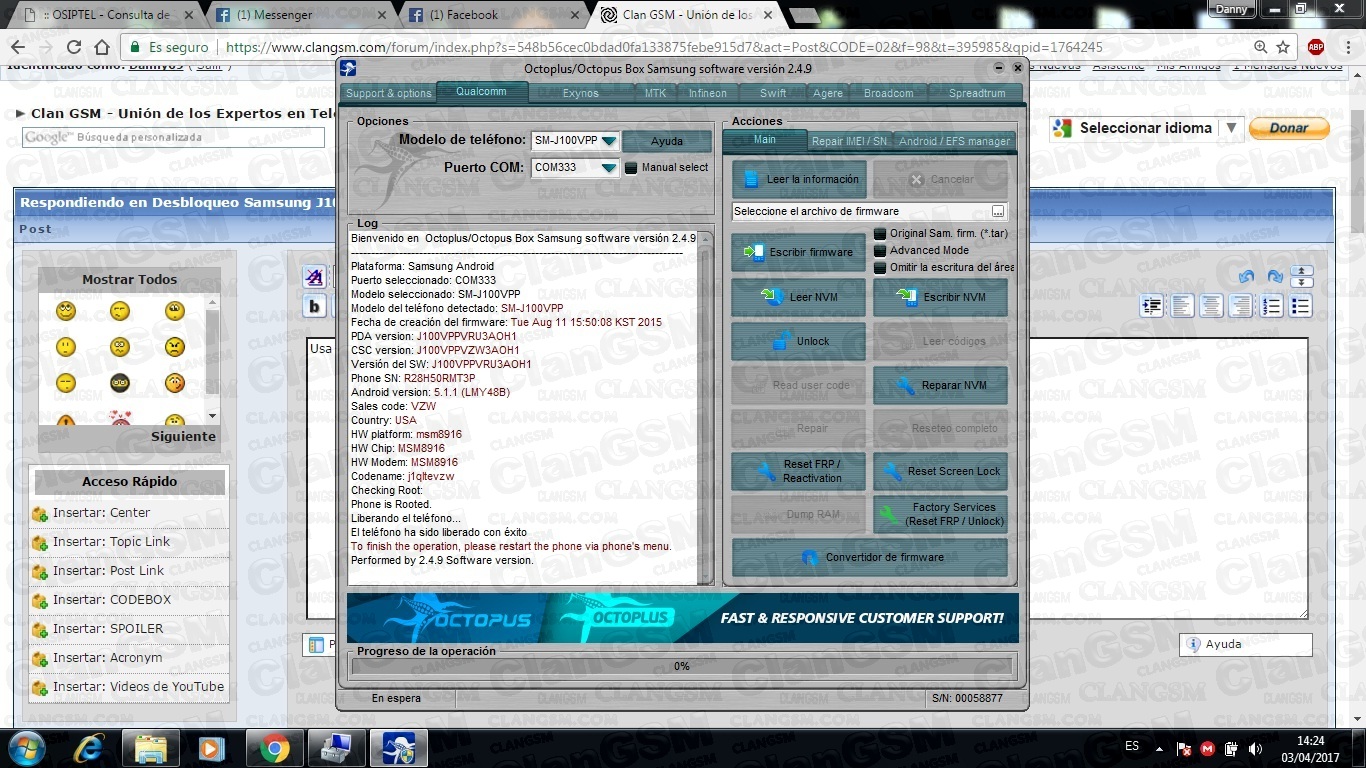Switch to the Broadcom tab
The width and height of the screenshot is (1366, 768).
click(889, 93)
